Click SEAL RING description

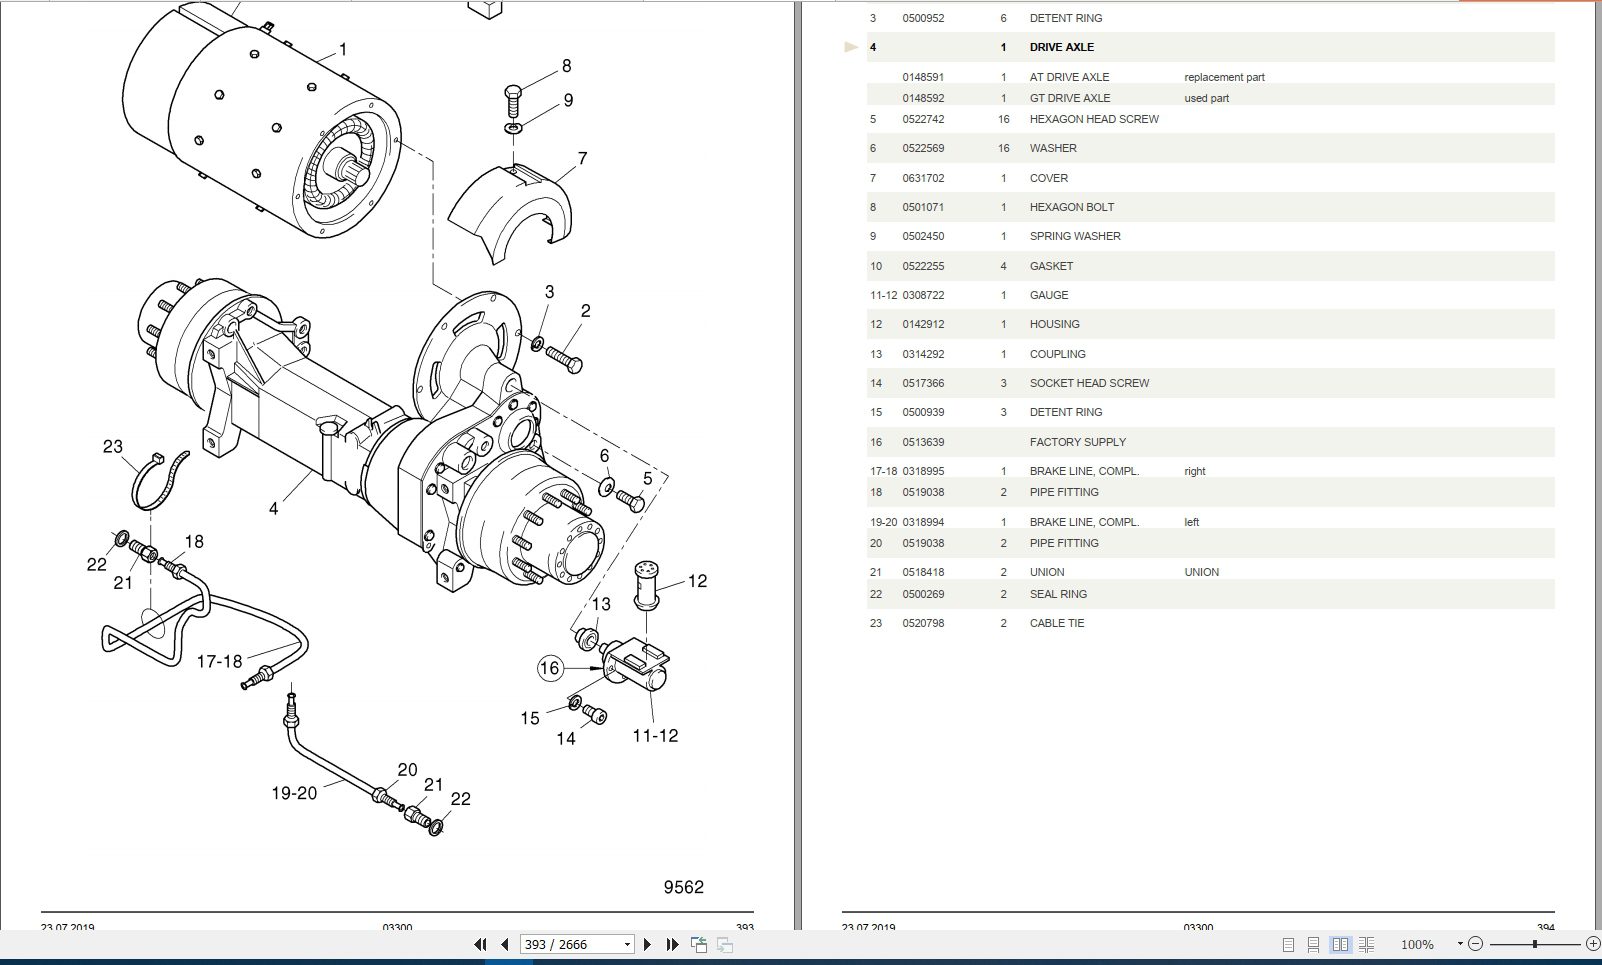1058,594
